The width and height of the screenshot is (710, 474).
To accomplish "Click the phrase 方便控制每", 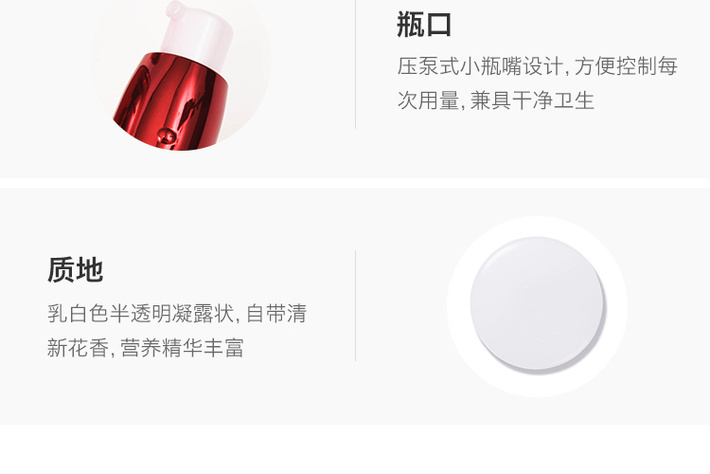I will [626, 66].
